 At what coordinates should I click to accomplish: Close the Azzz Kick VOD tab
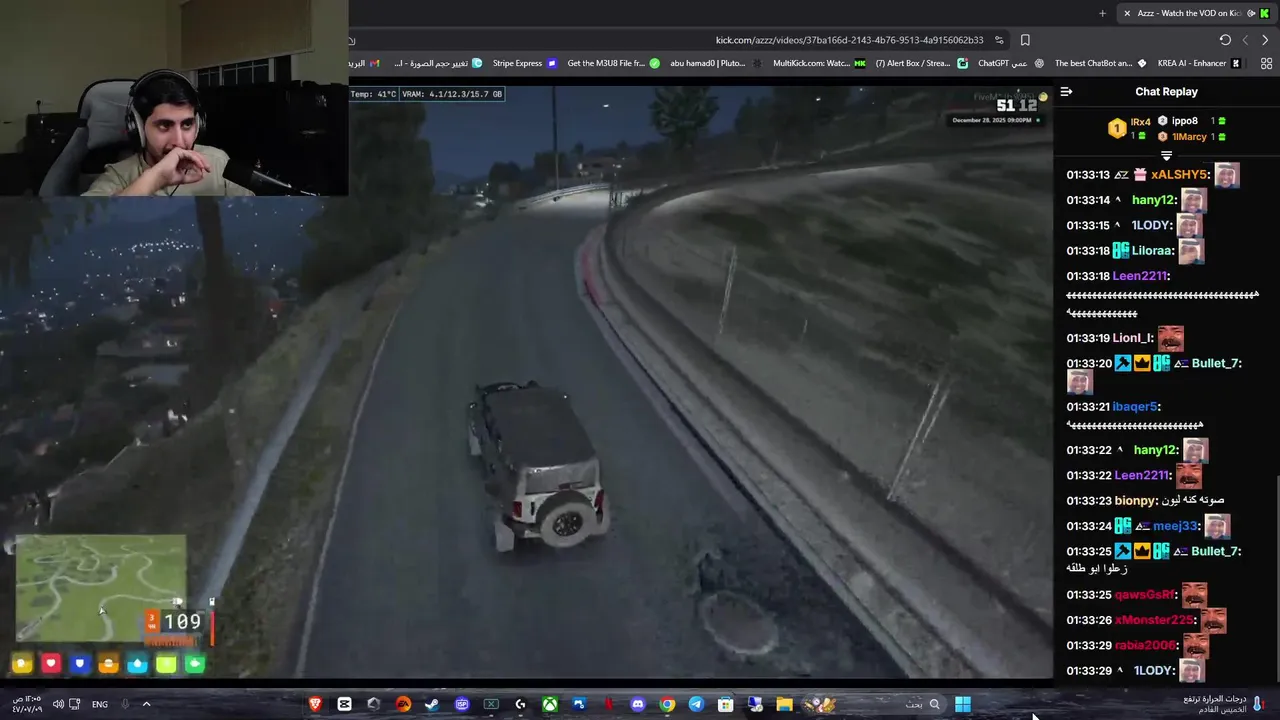[x=1127, y=13]
